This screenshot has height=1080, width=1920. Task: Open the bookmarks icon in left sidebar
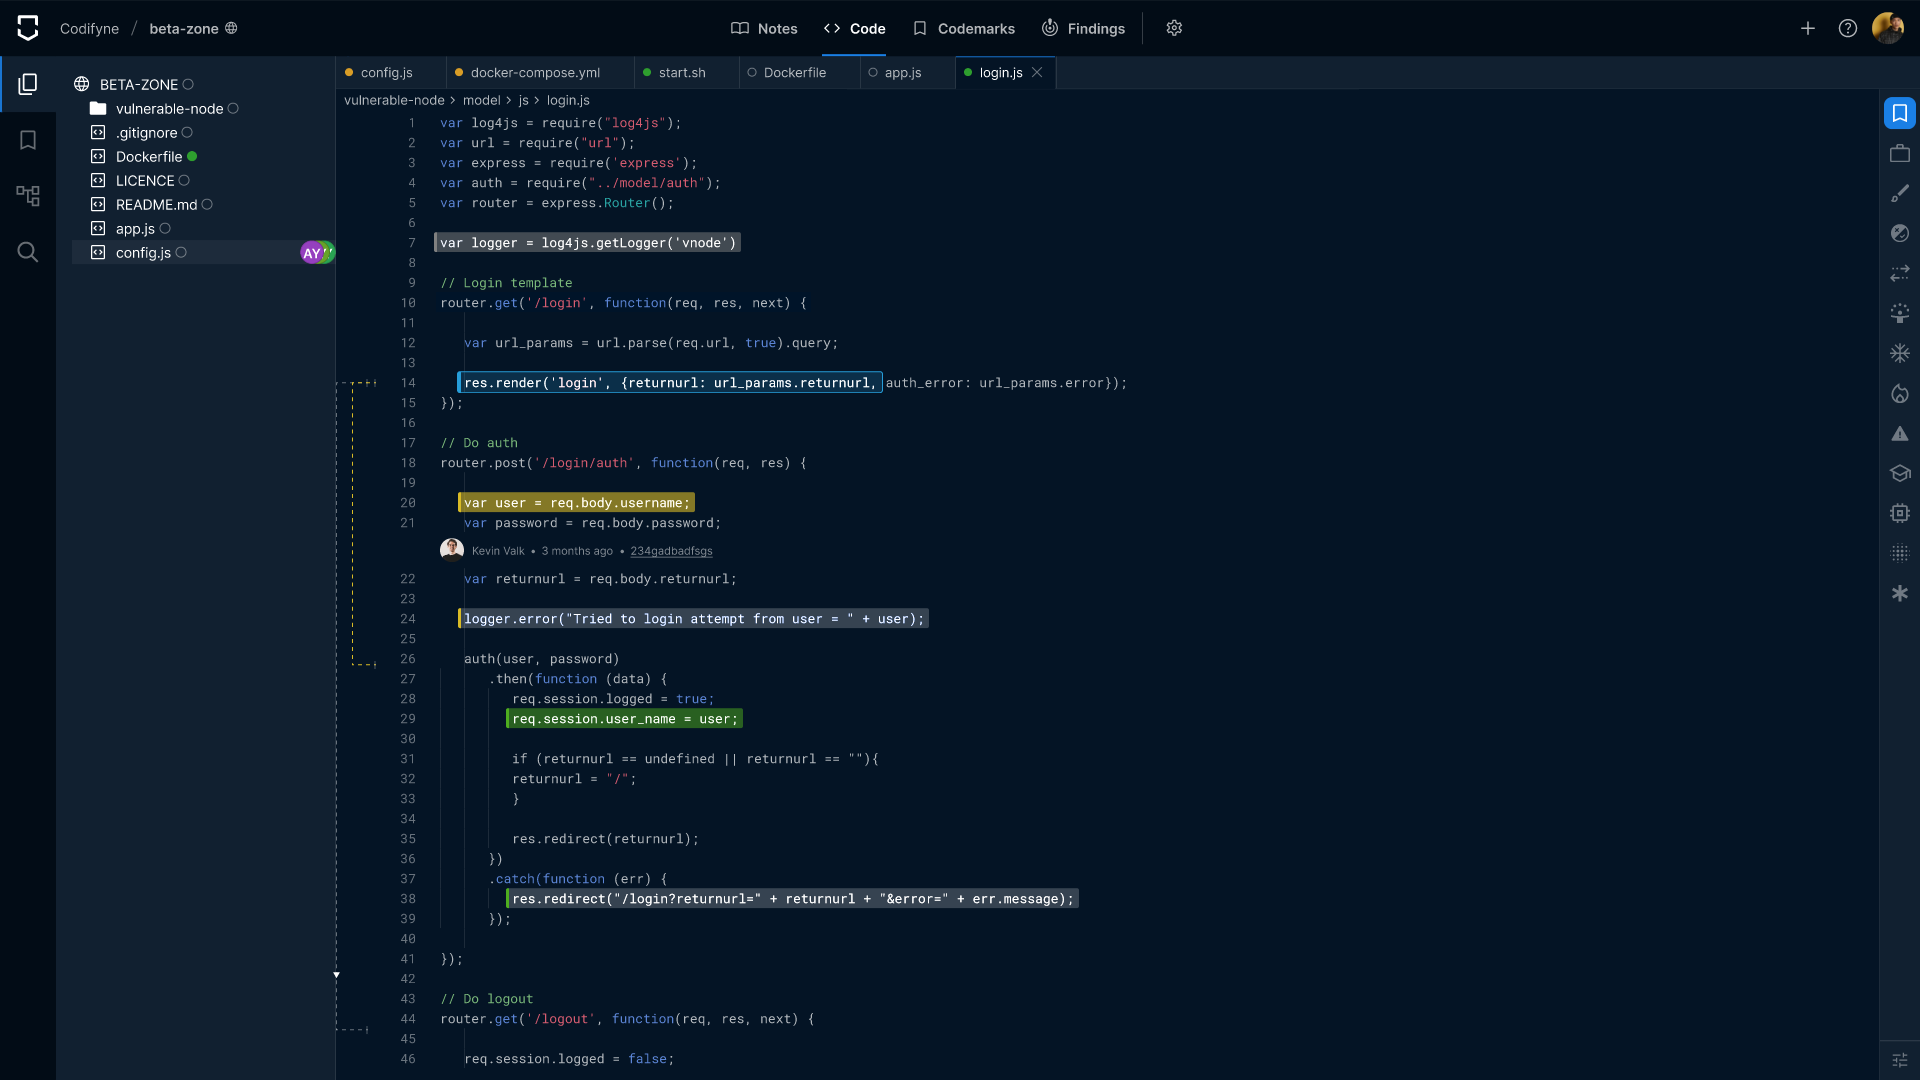point(28,140)
